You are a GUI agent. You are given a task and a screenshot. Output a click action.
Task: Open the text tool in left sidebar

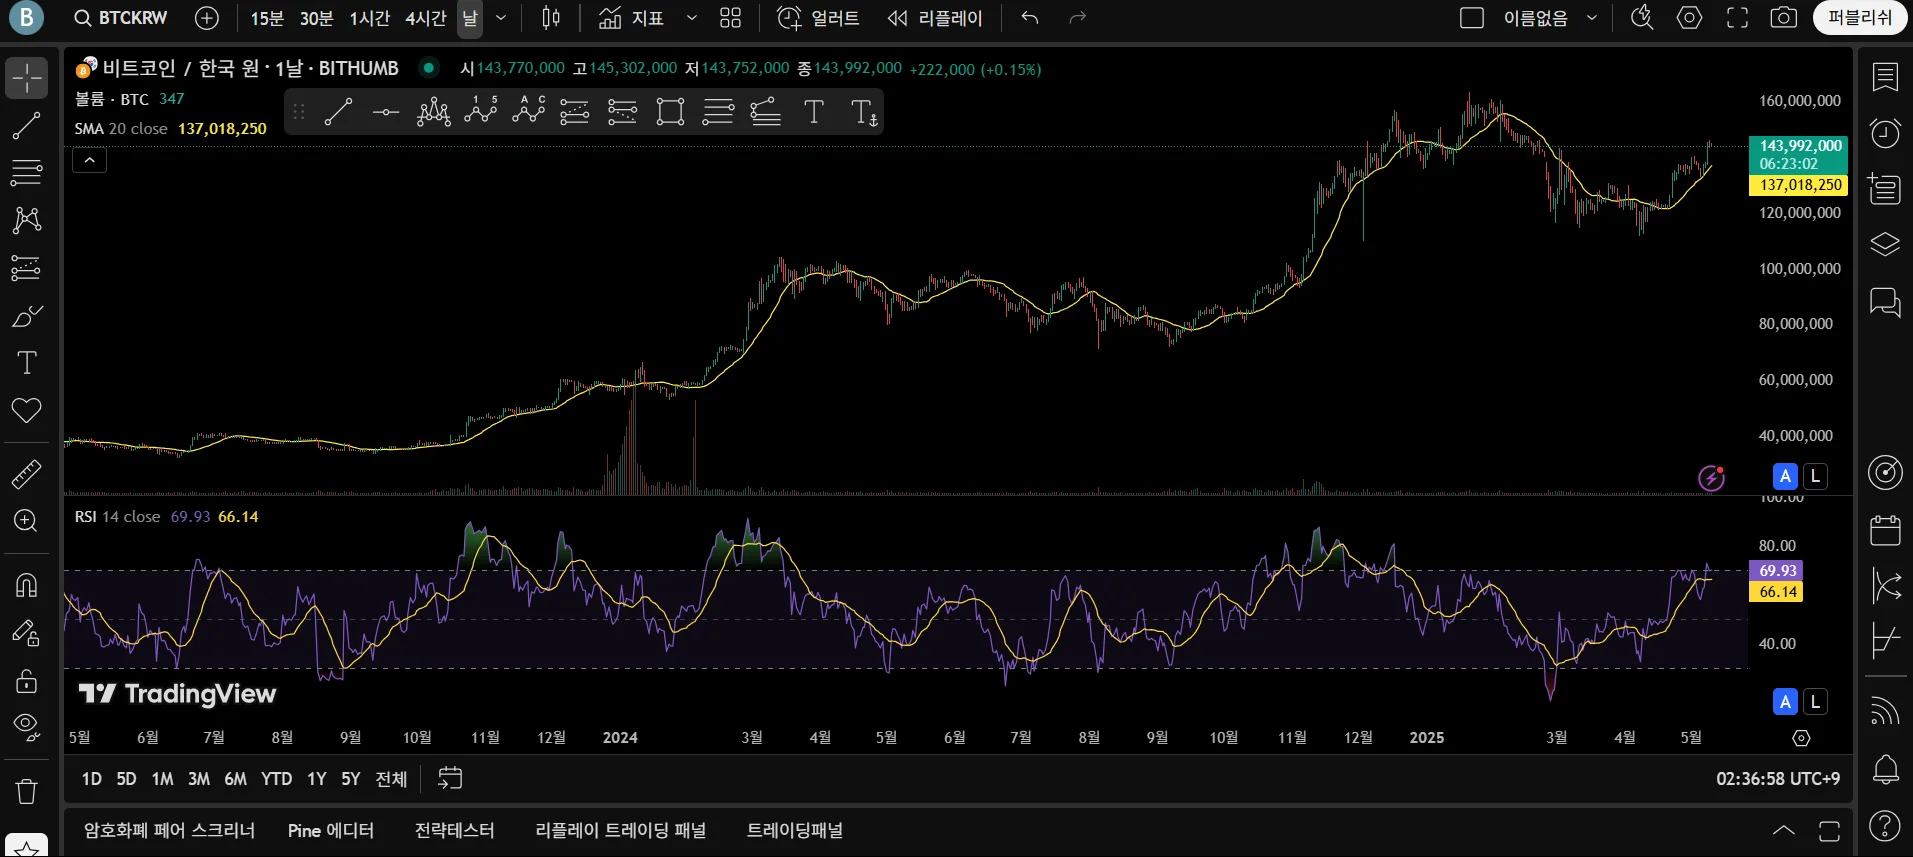pyautogui.click(x=26, y=363)
